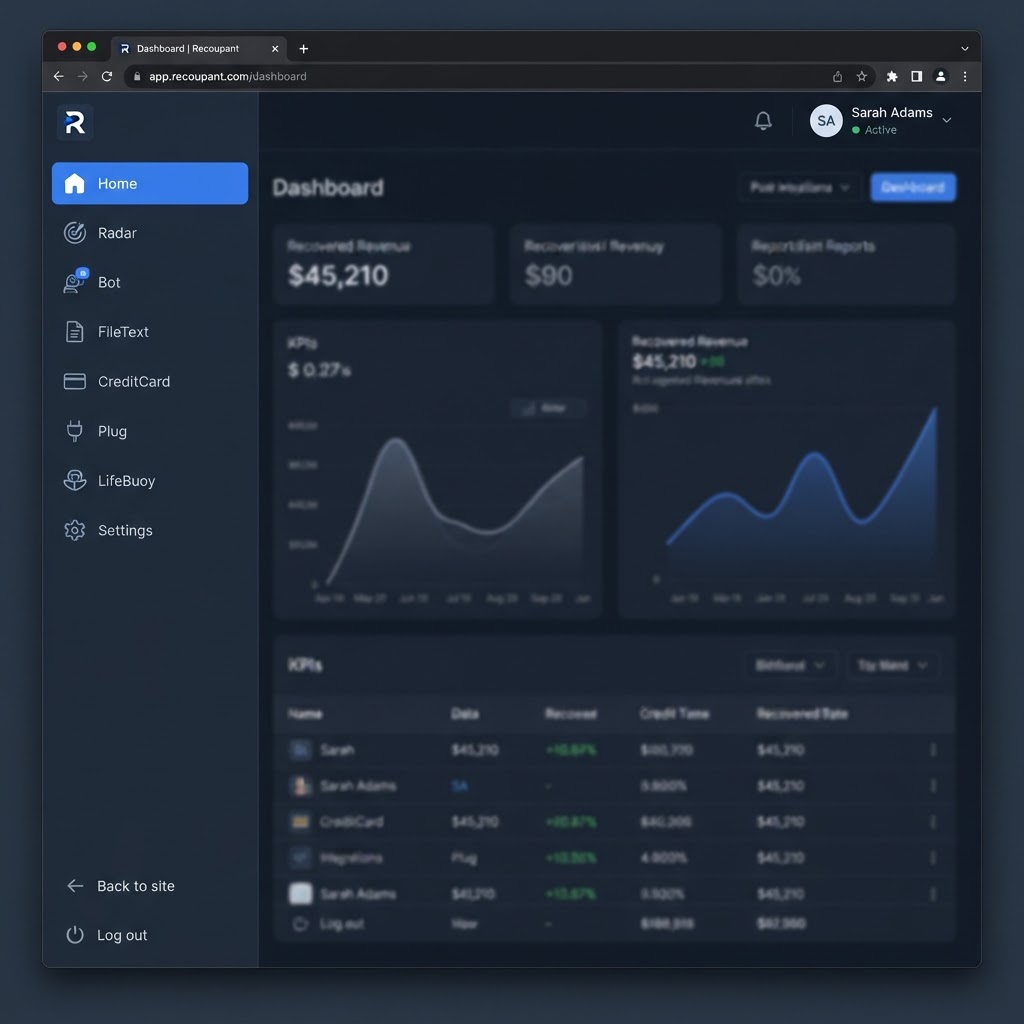The image size is (1024, 1024).
Task: Click the site lock icon
Action: (137, 76)
